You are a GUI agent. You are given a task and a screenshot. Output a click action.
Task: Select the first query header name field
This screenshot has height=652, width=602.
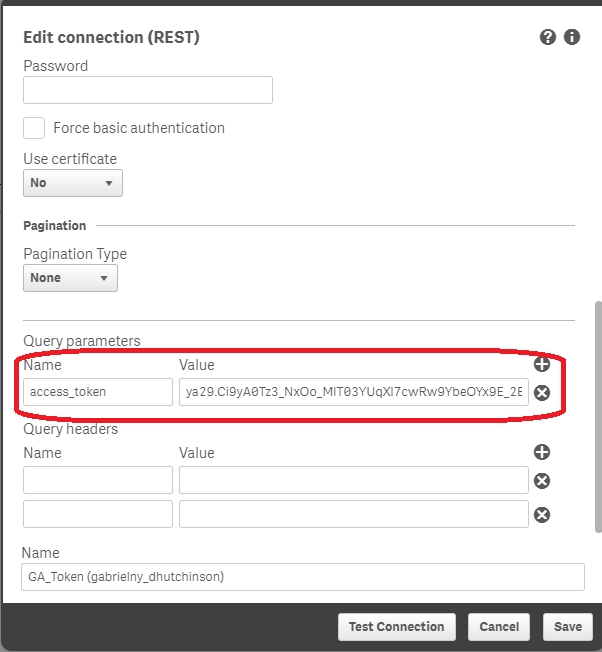[98, 480]
